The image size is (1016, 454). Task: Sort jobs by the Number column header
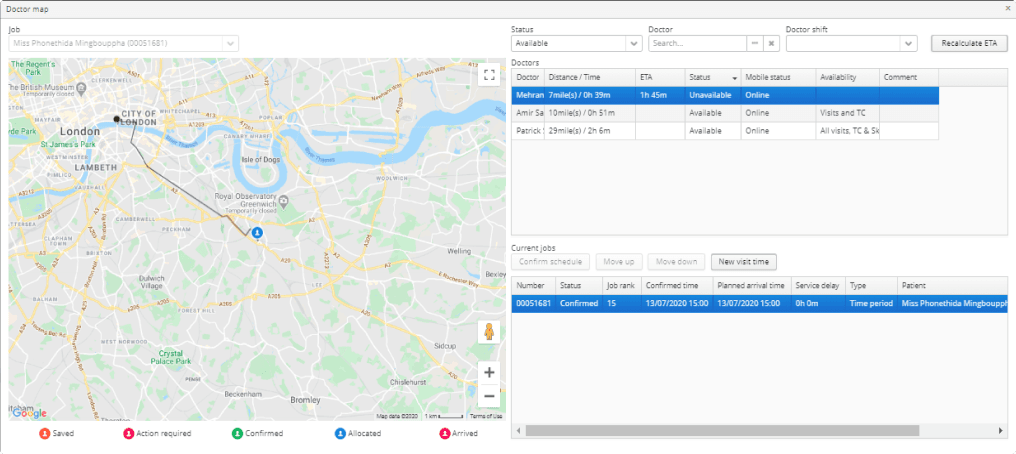(x=533, y=286)
